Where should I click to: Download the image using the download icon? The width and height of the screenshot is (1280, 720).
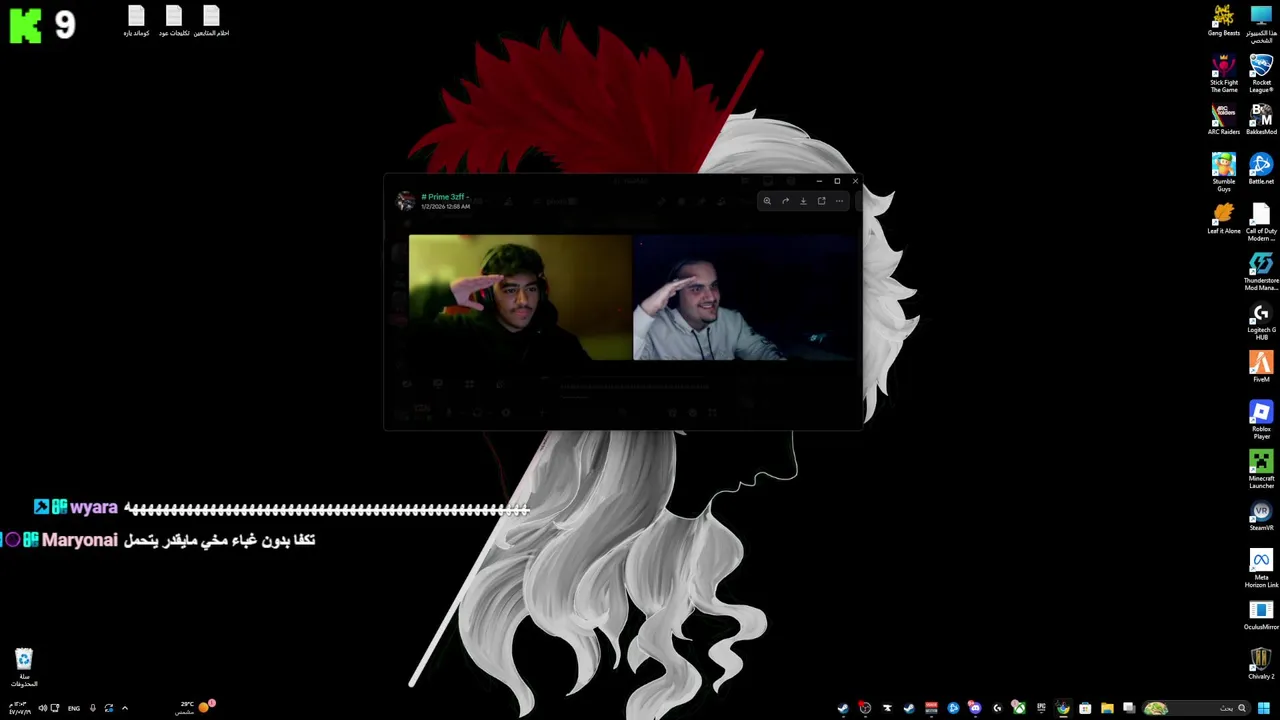point(803,201)
